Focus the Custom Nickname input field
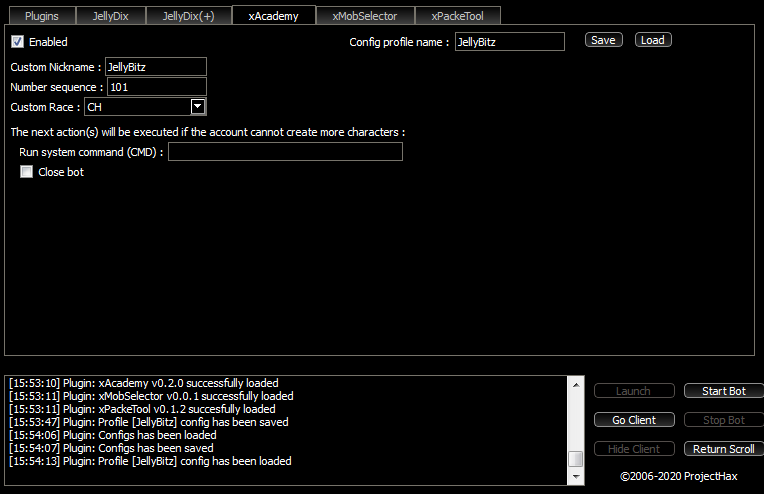Image resolution: width=764 pixels, height=494 pixels. tap(155, 67)
